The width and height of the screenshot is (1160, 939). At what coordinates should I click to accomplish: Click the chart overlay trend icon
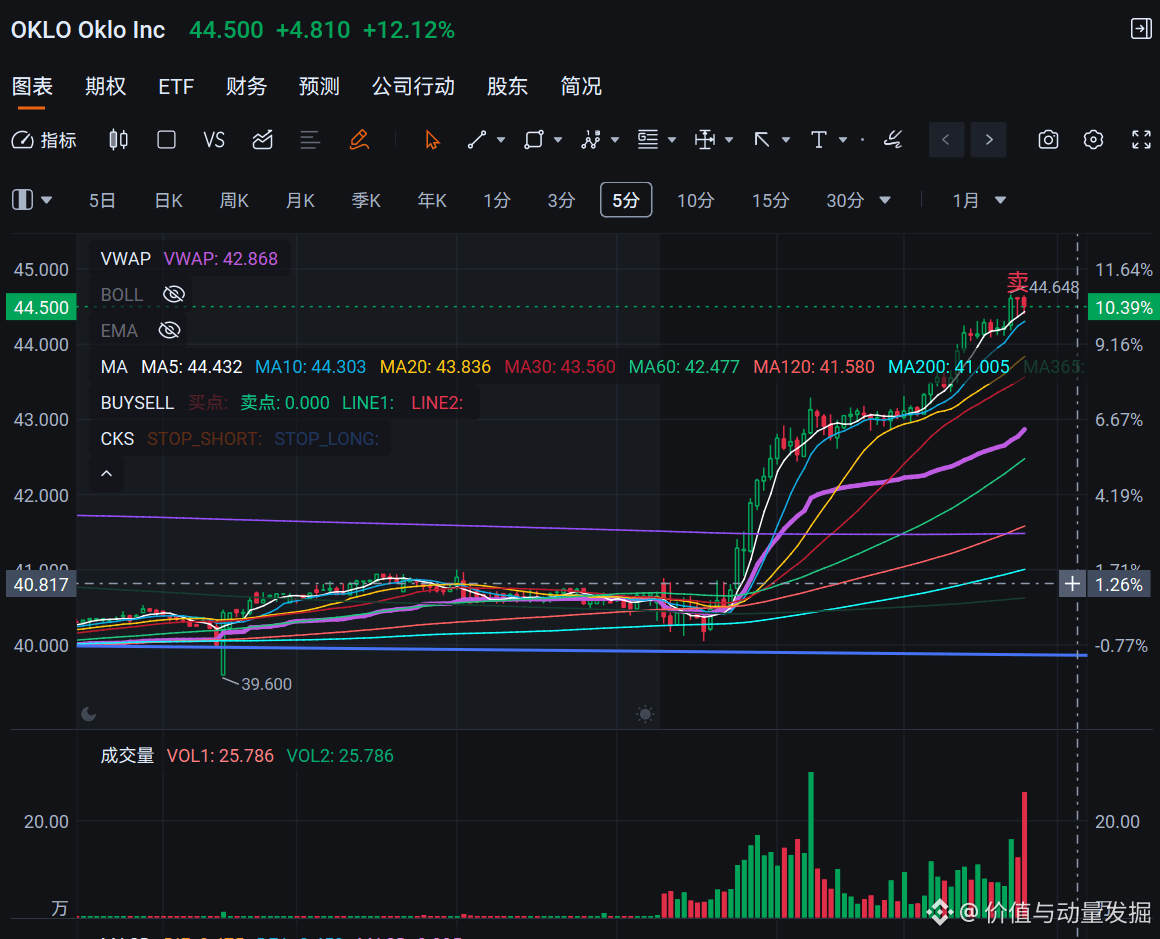tap(263, 140)
